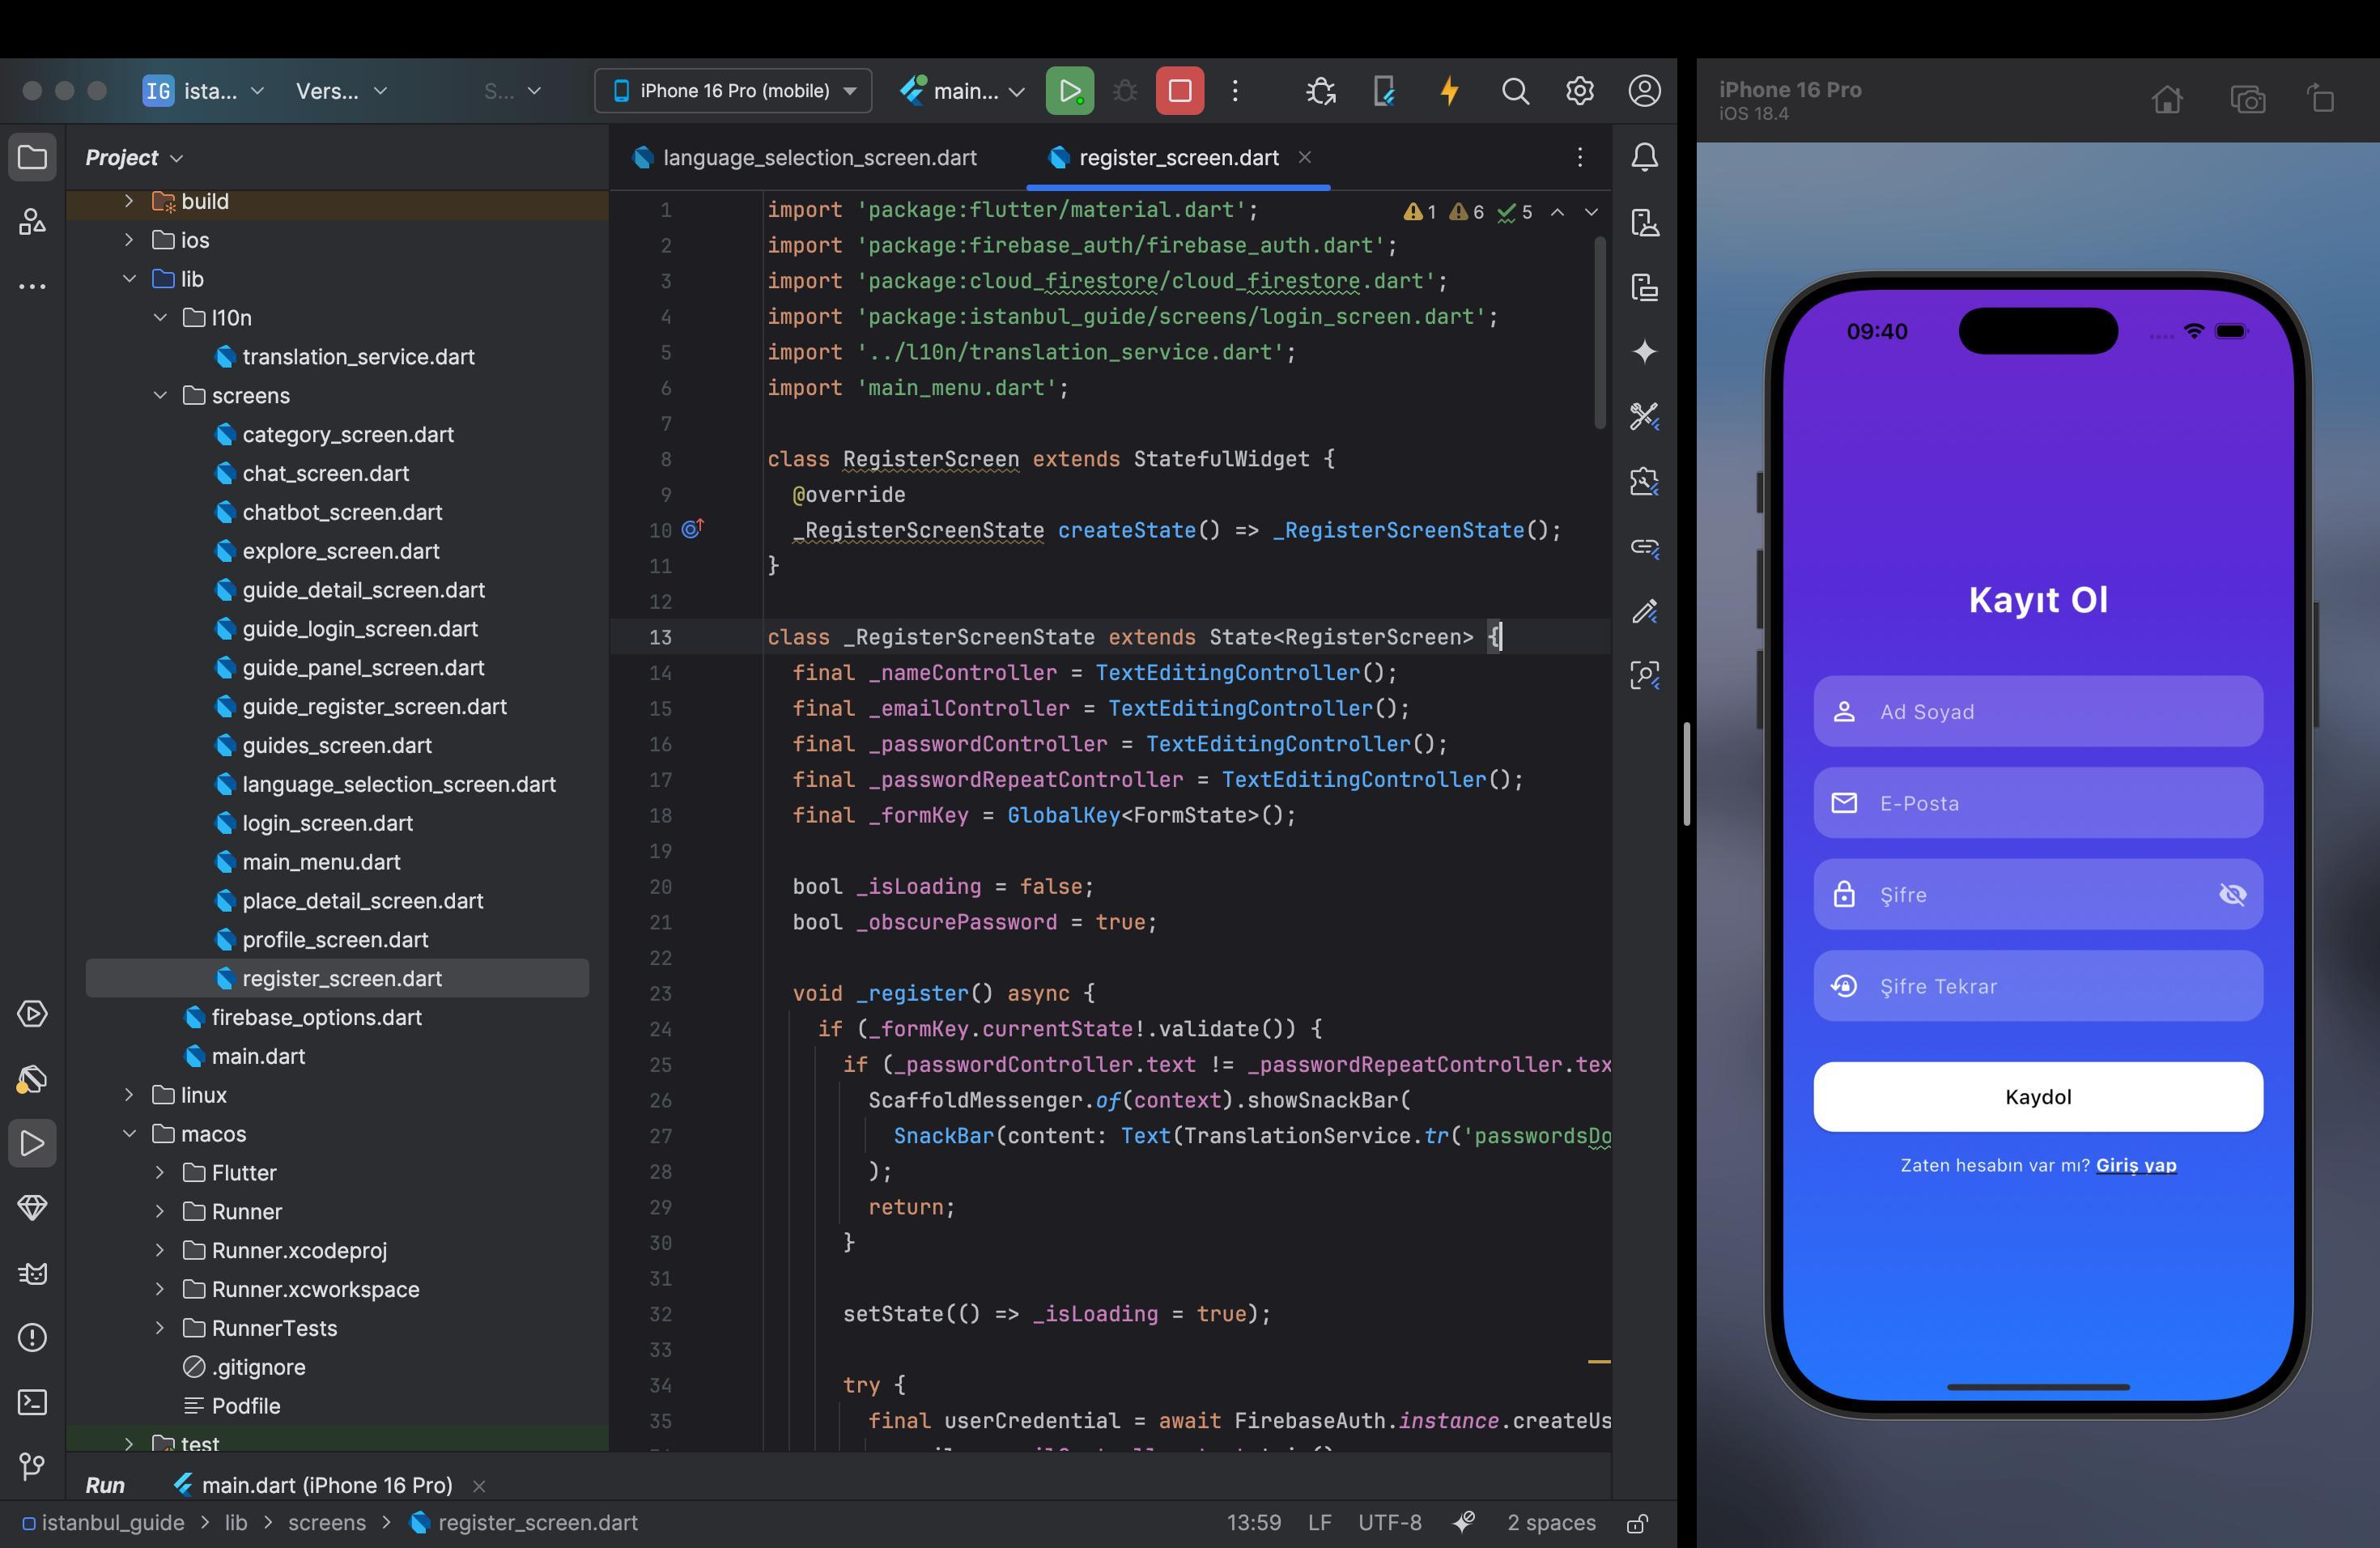The width and height of the screenshot is (2380, 1548).
Task: Show more tool windows ellipsis
Action: (x=32, y=287)
